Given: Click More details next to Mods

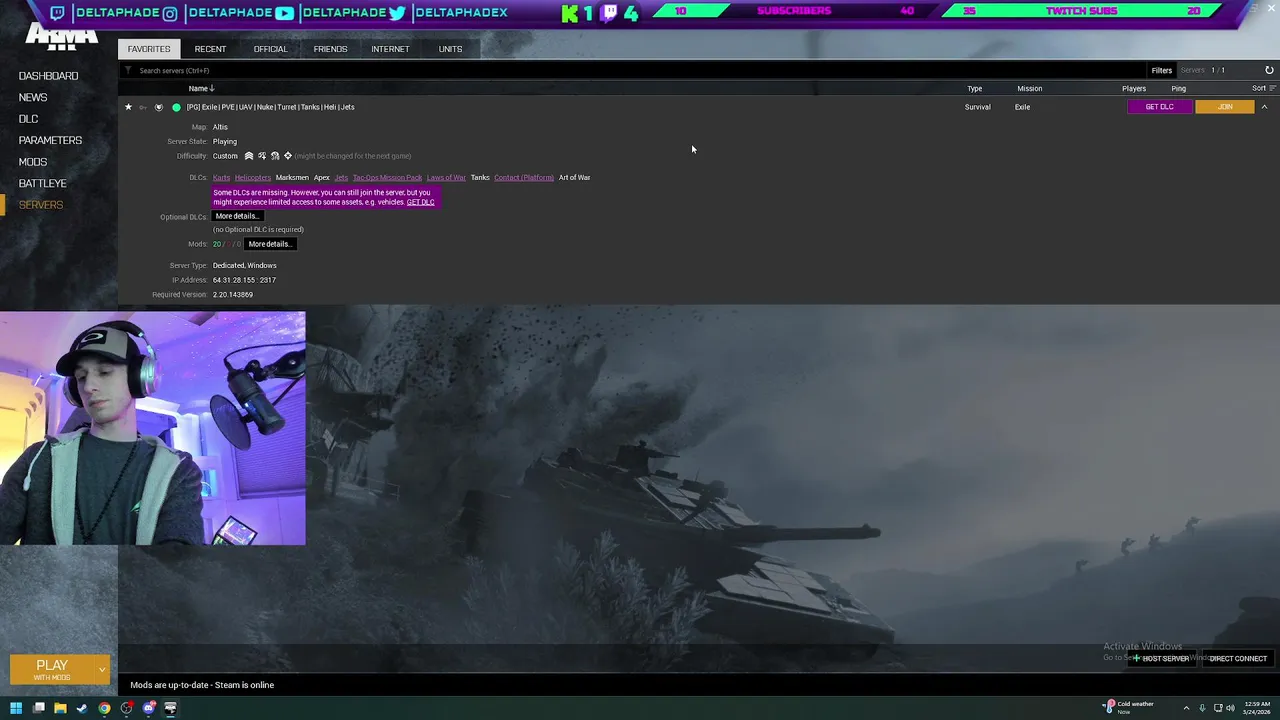Looking at the screenshot, I should [270, 244].
